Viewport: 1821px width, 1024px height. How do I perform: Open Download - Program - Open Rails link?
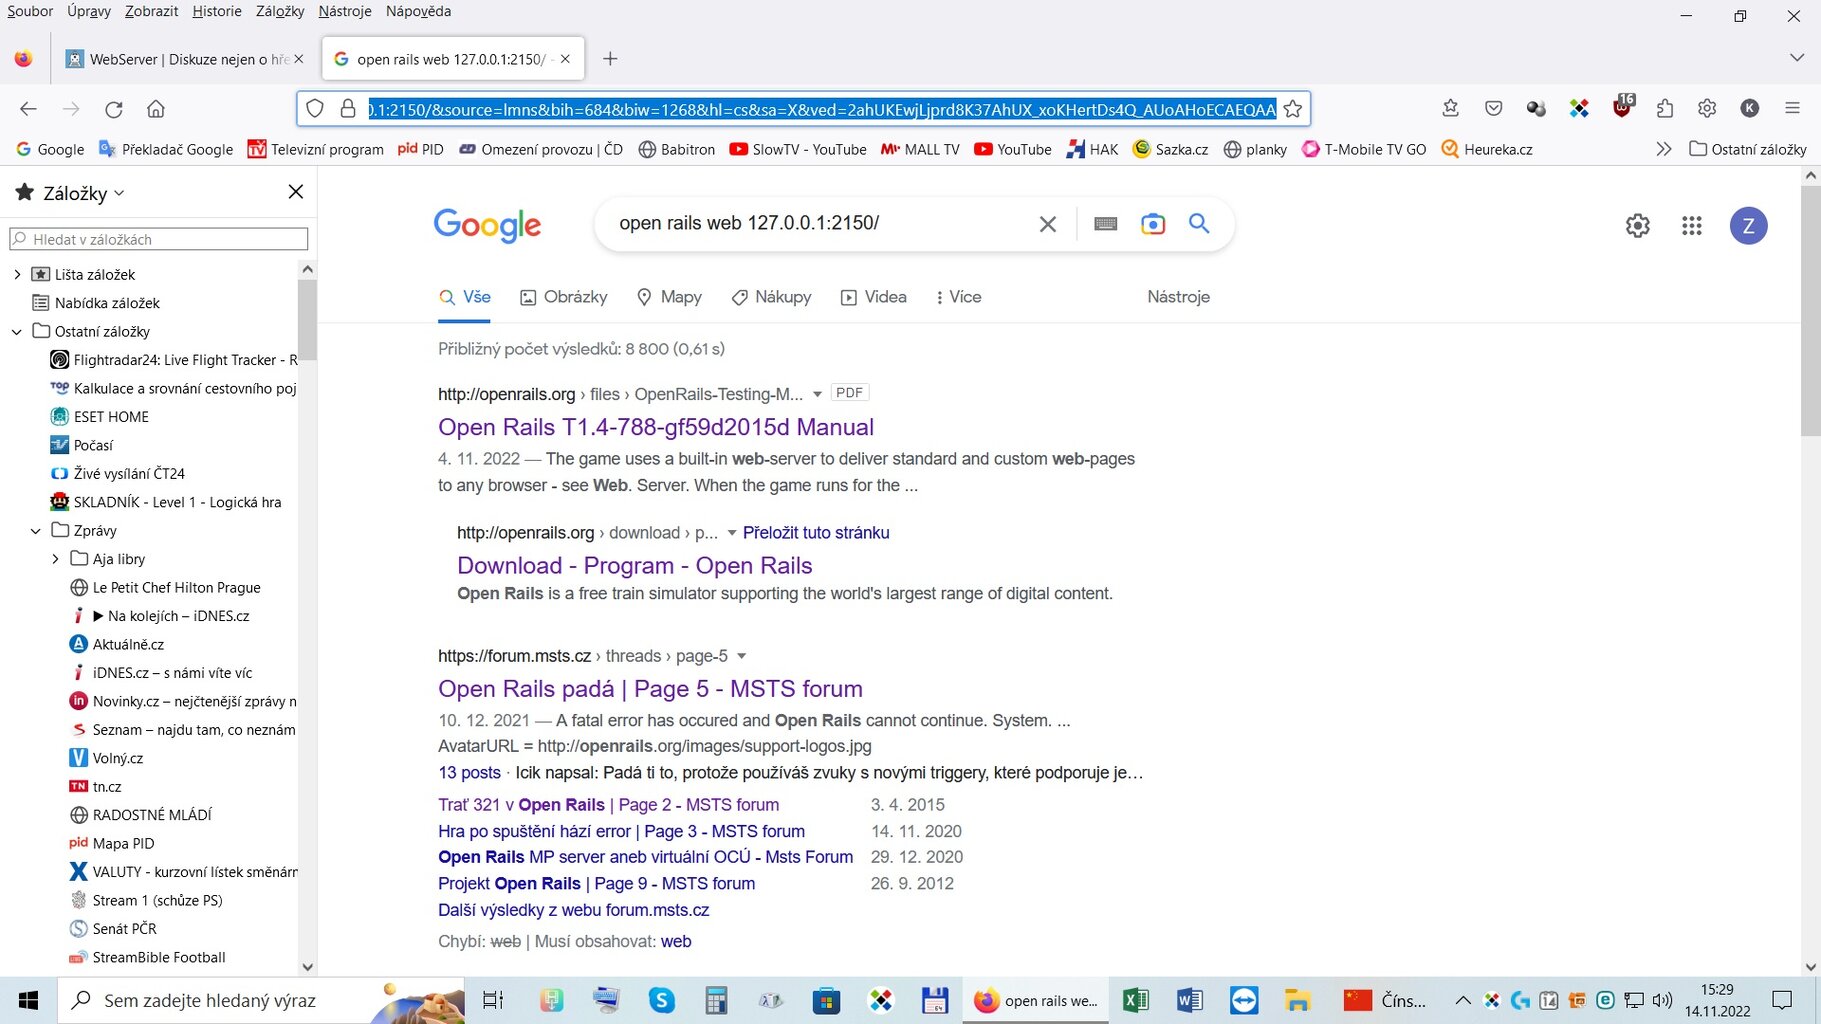tap(635, 565)
